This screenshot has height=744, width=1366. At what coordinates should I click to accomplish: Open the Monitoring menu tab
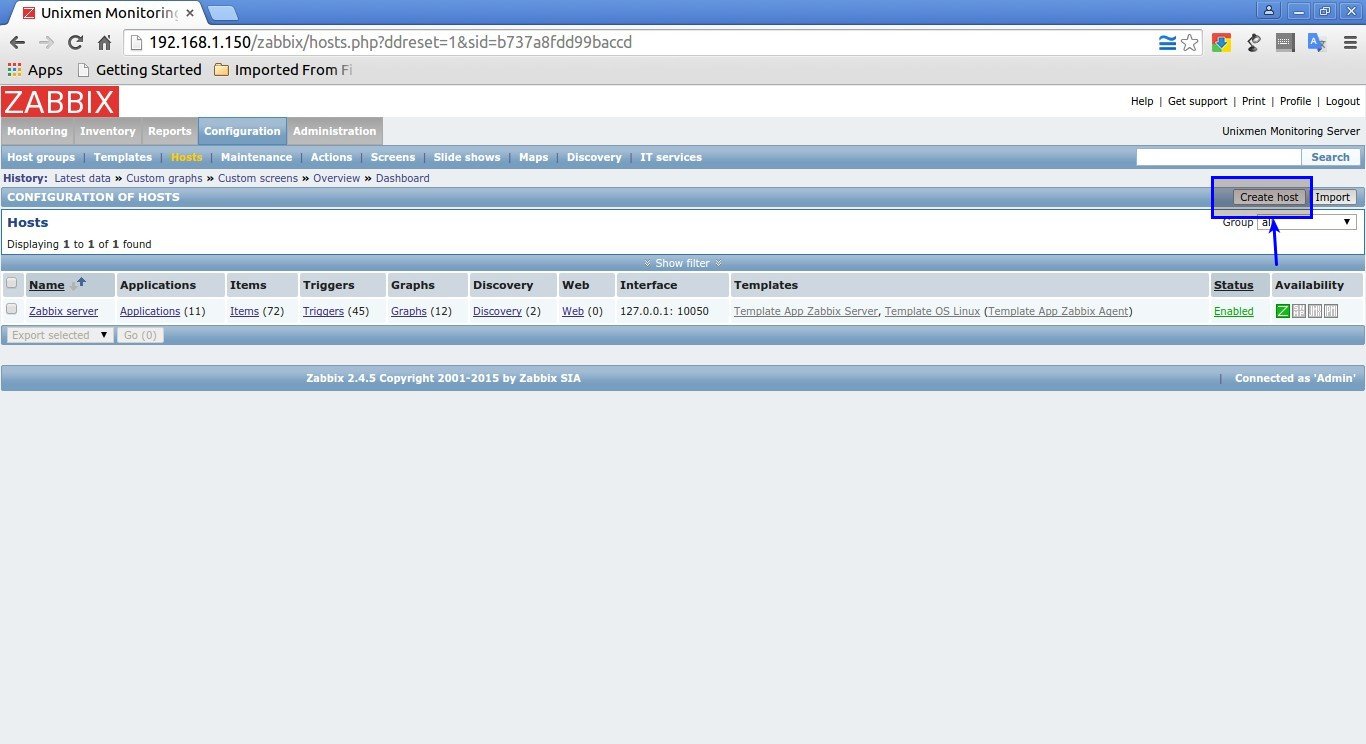click(37, 131)
